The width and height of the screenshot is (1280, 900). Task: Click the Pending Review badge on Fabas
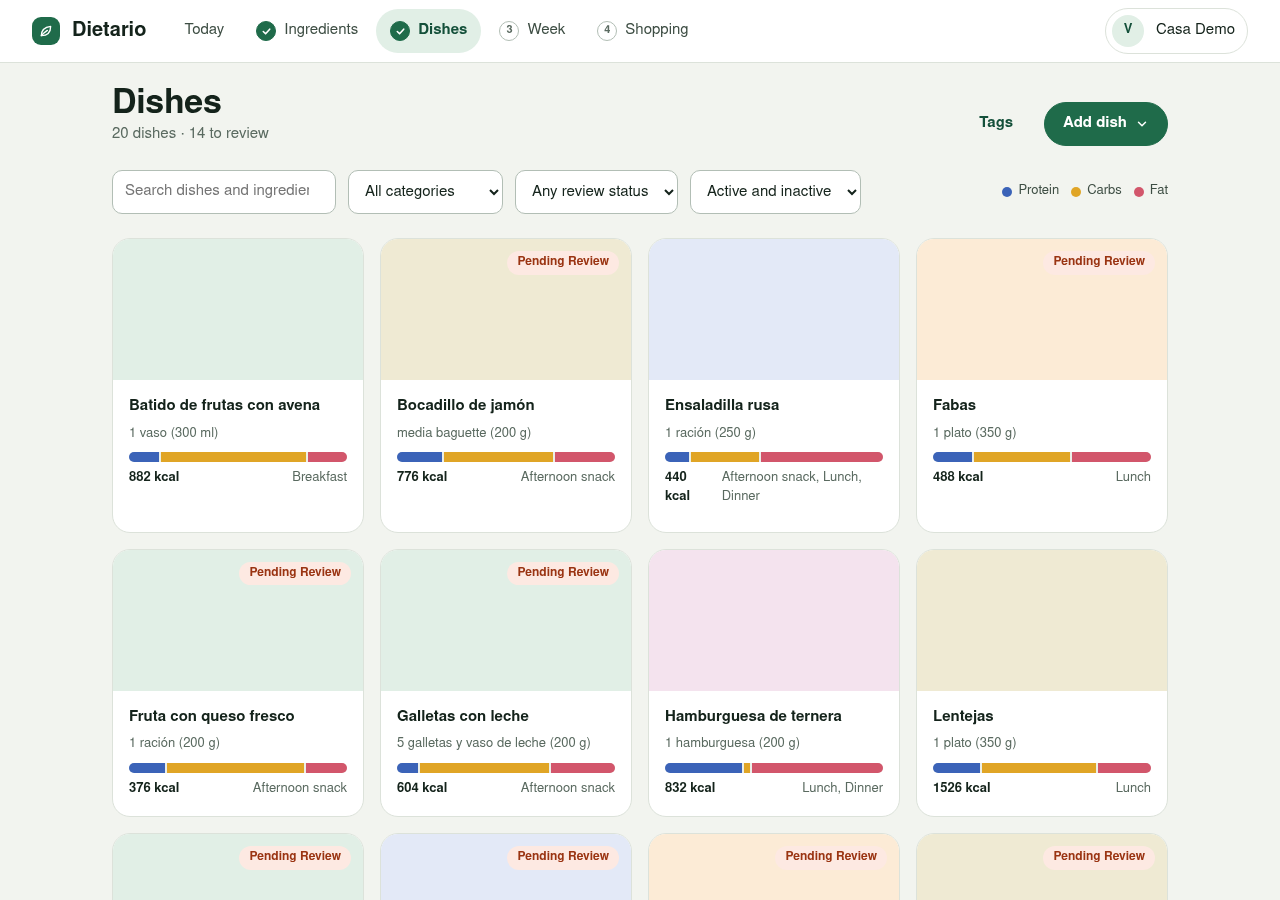click(x=1099, y=262)
